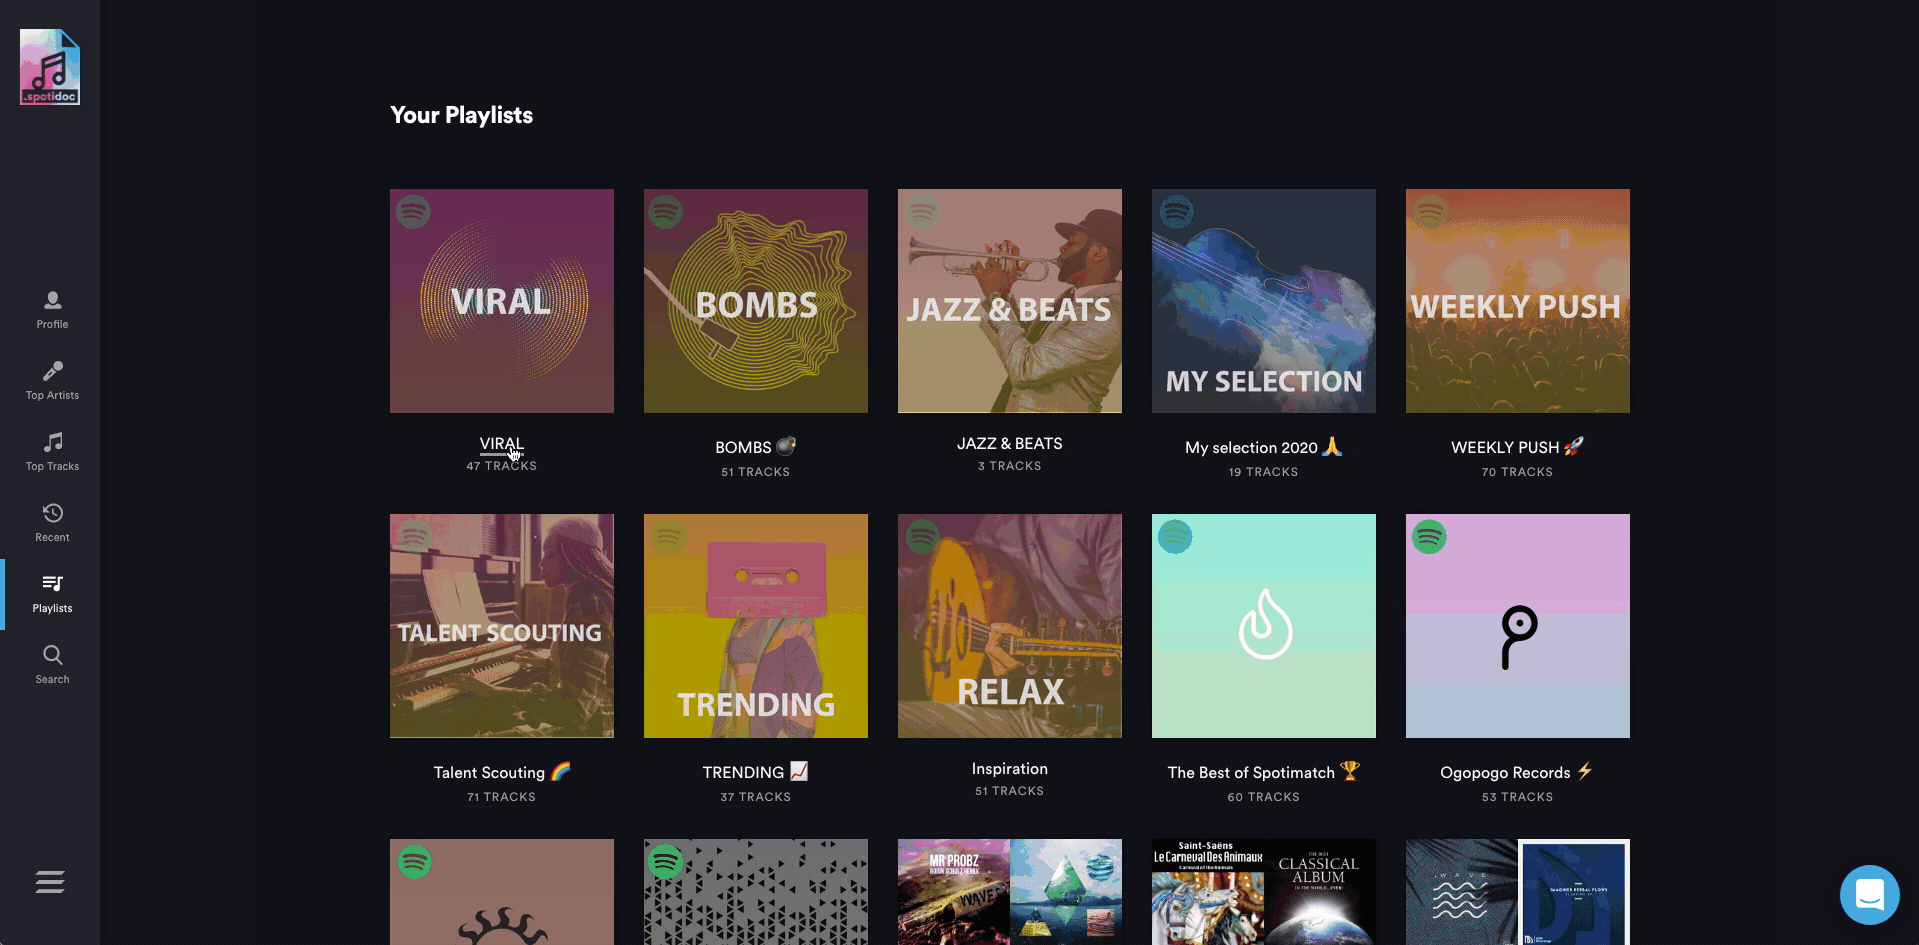Viewport: 1919px width, 945px height.
Task: Click the Your Playlists heading
Action: [461, 115]
